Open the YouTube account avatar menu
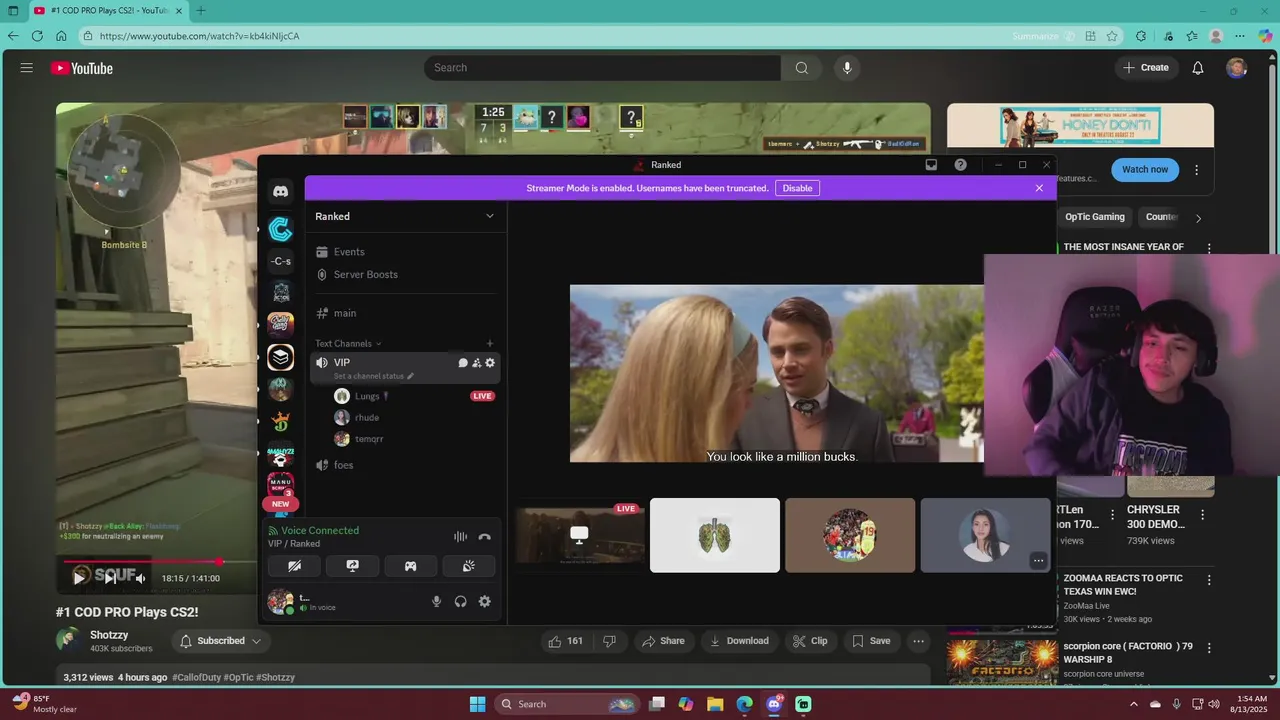The width and height of the screenshot is (1280, 720). tap(1237, 68)
